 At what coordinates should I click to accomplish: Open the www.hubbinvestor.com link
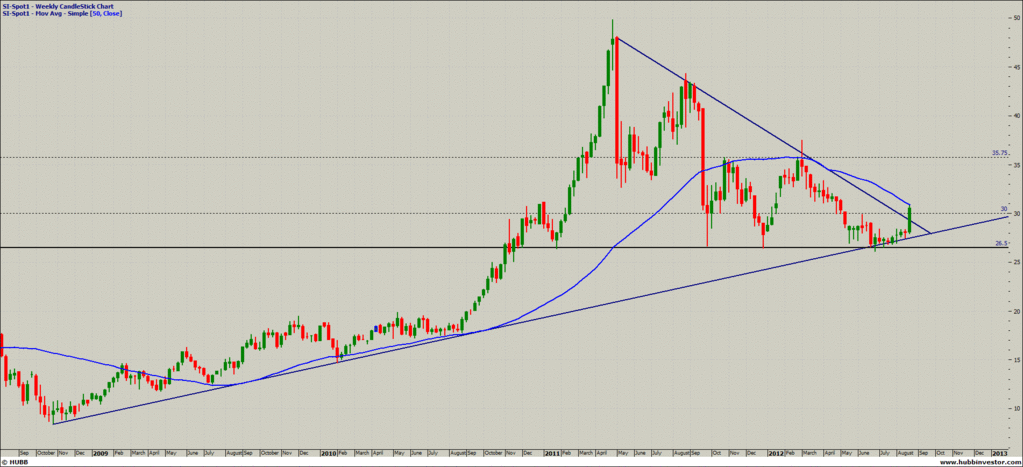(980, 462)
